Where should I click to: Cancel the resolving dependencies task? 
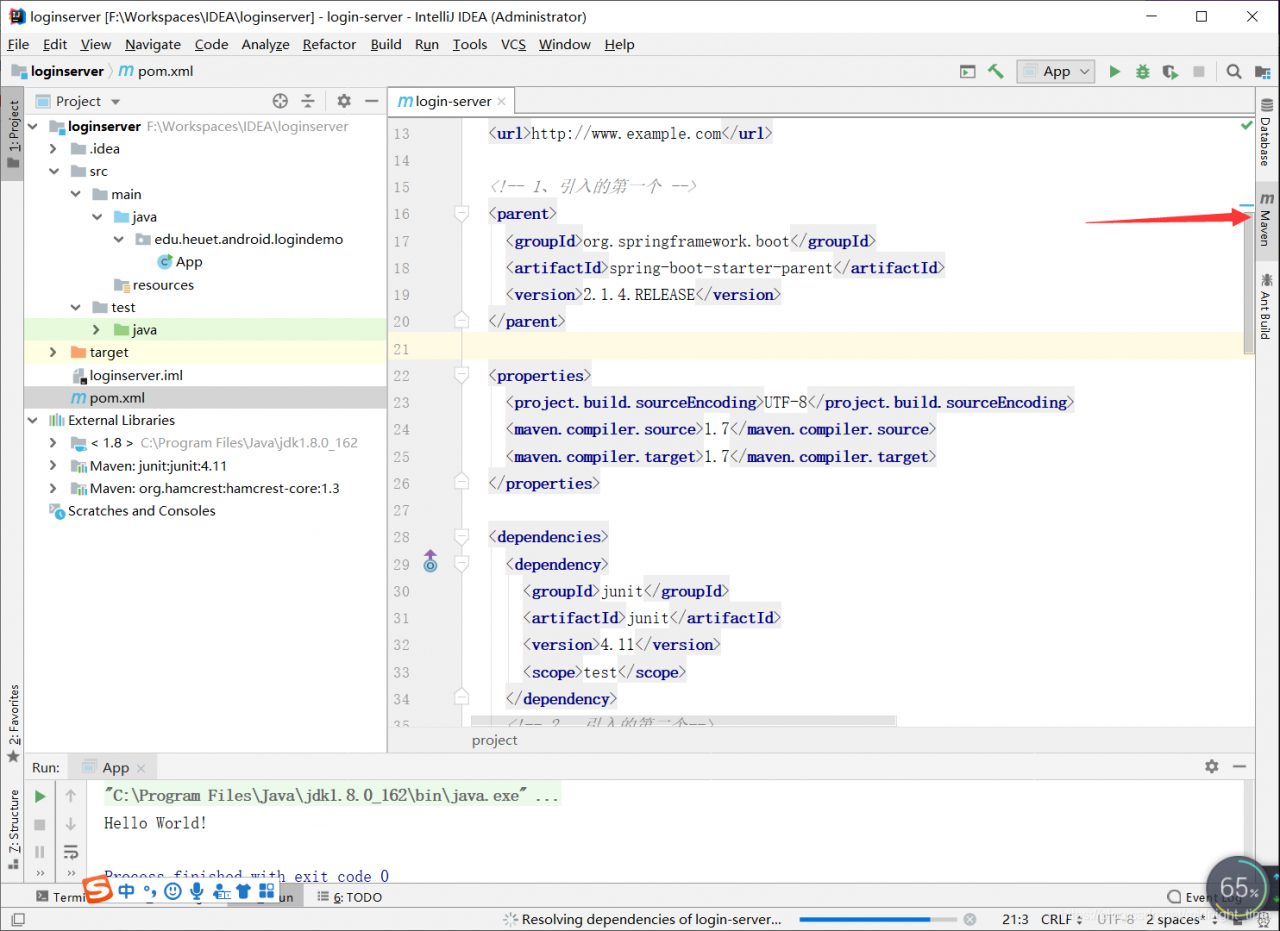click(968, 919)
